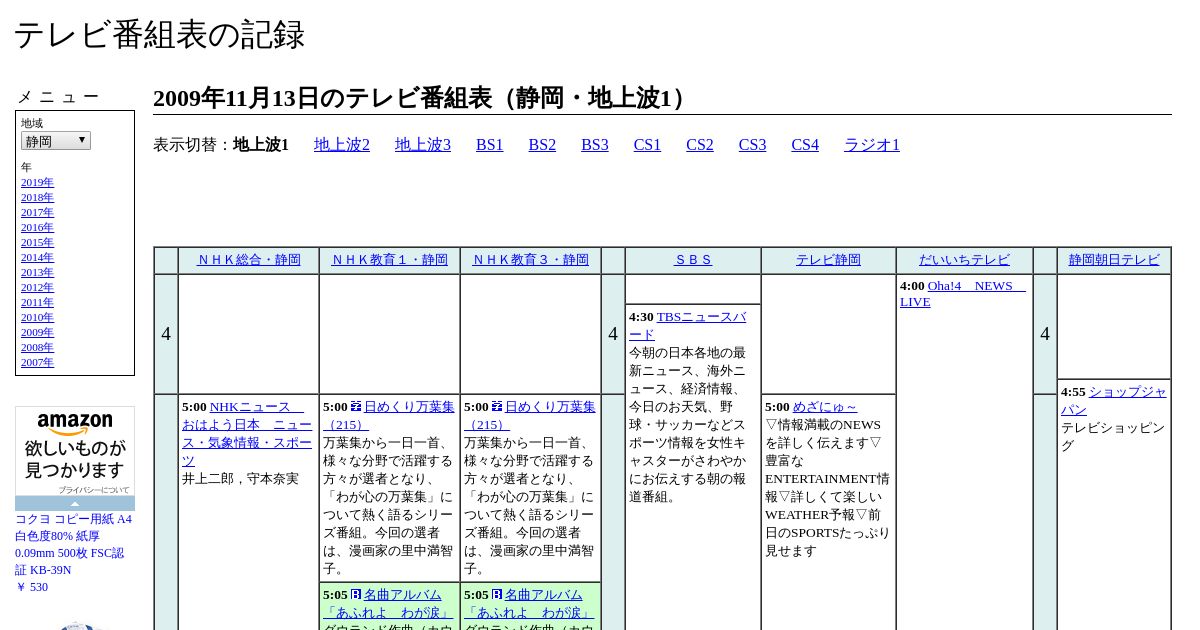Select year 2009年 in the menu
This screenshot has width=1200, height=630.
coord(37,333)
